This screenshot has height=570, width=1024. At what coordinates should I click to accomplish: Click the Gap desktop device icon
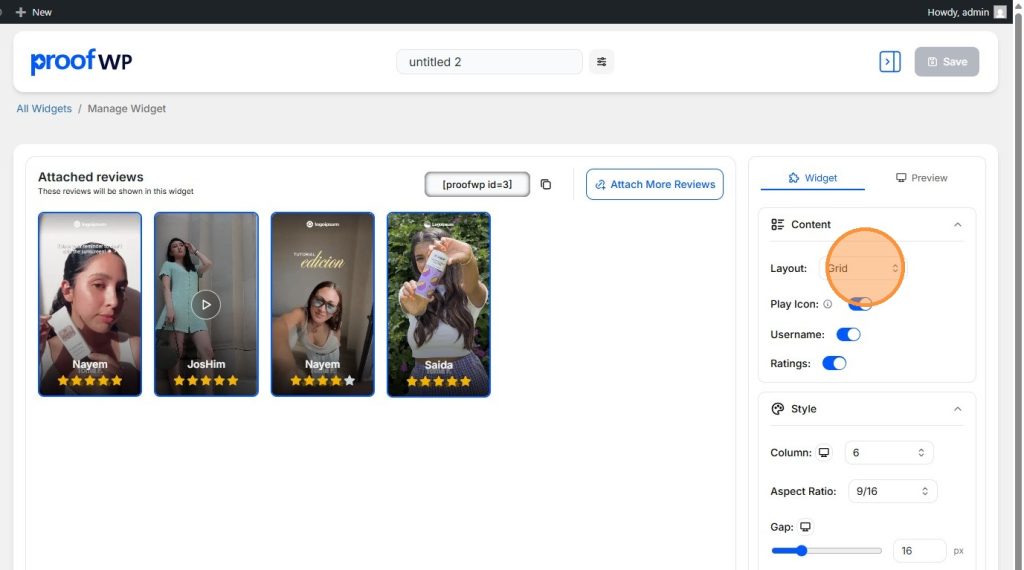805,527
